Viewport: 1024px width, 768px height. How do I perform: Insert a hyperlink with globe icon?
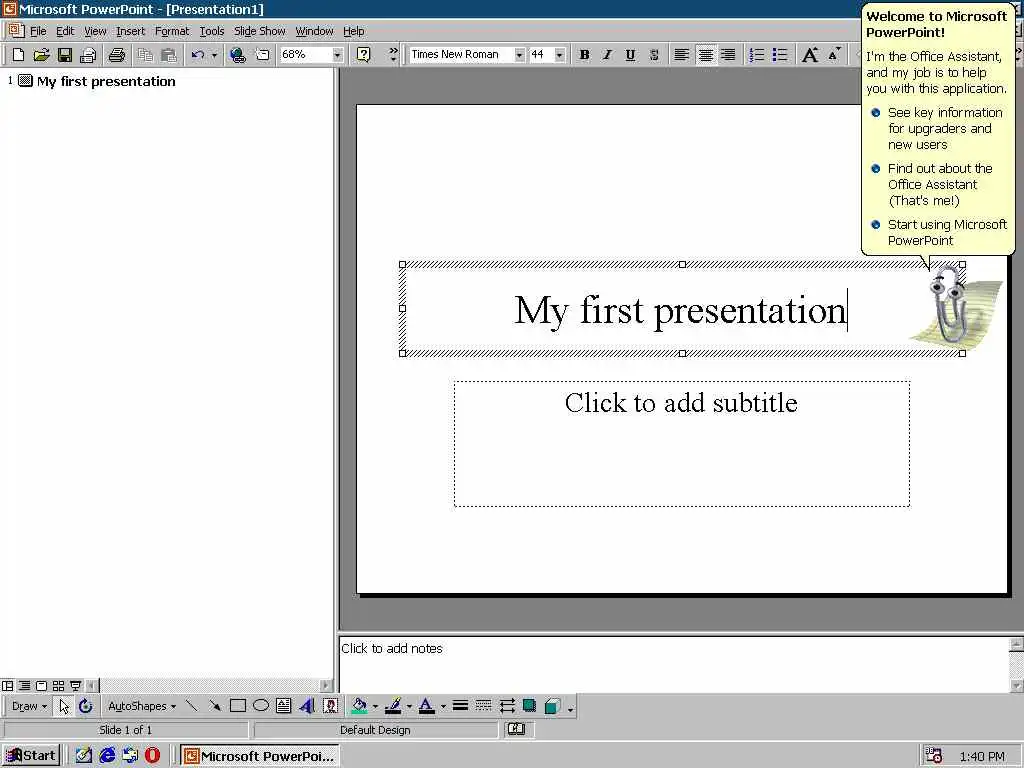point(238,55)
